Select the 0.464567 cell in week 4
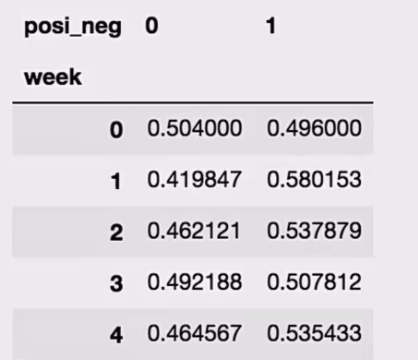Viewport: 418px width, 360px height. coord(194,333)
